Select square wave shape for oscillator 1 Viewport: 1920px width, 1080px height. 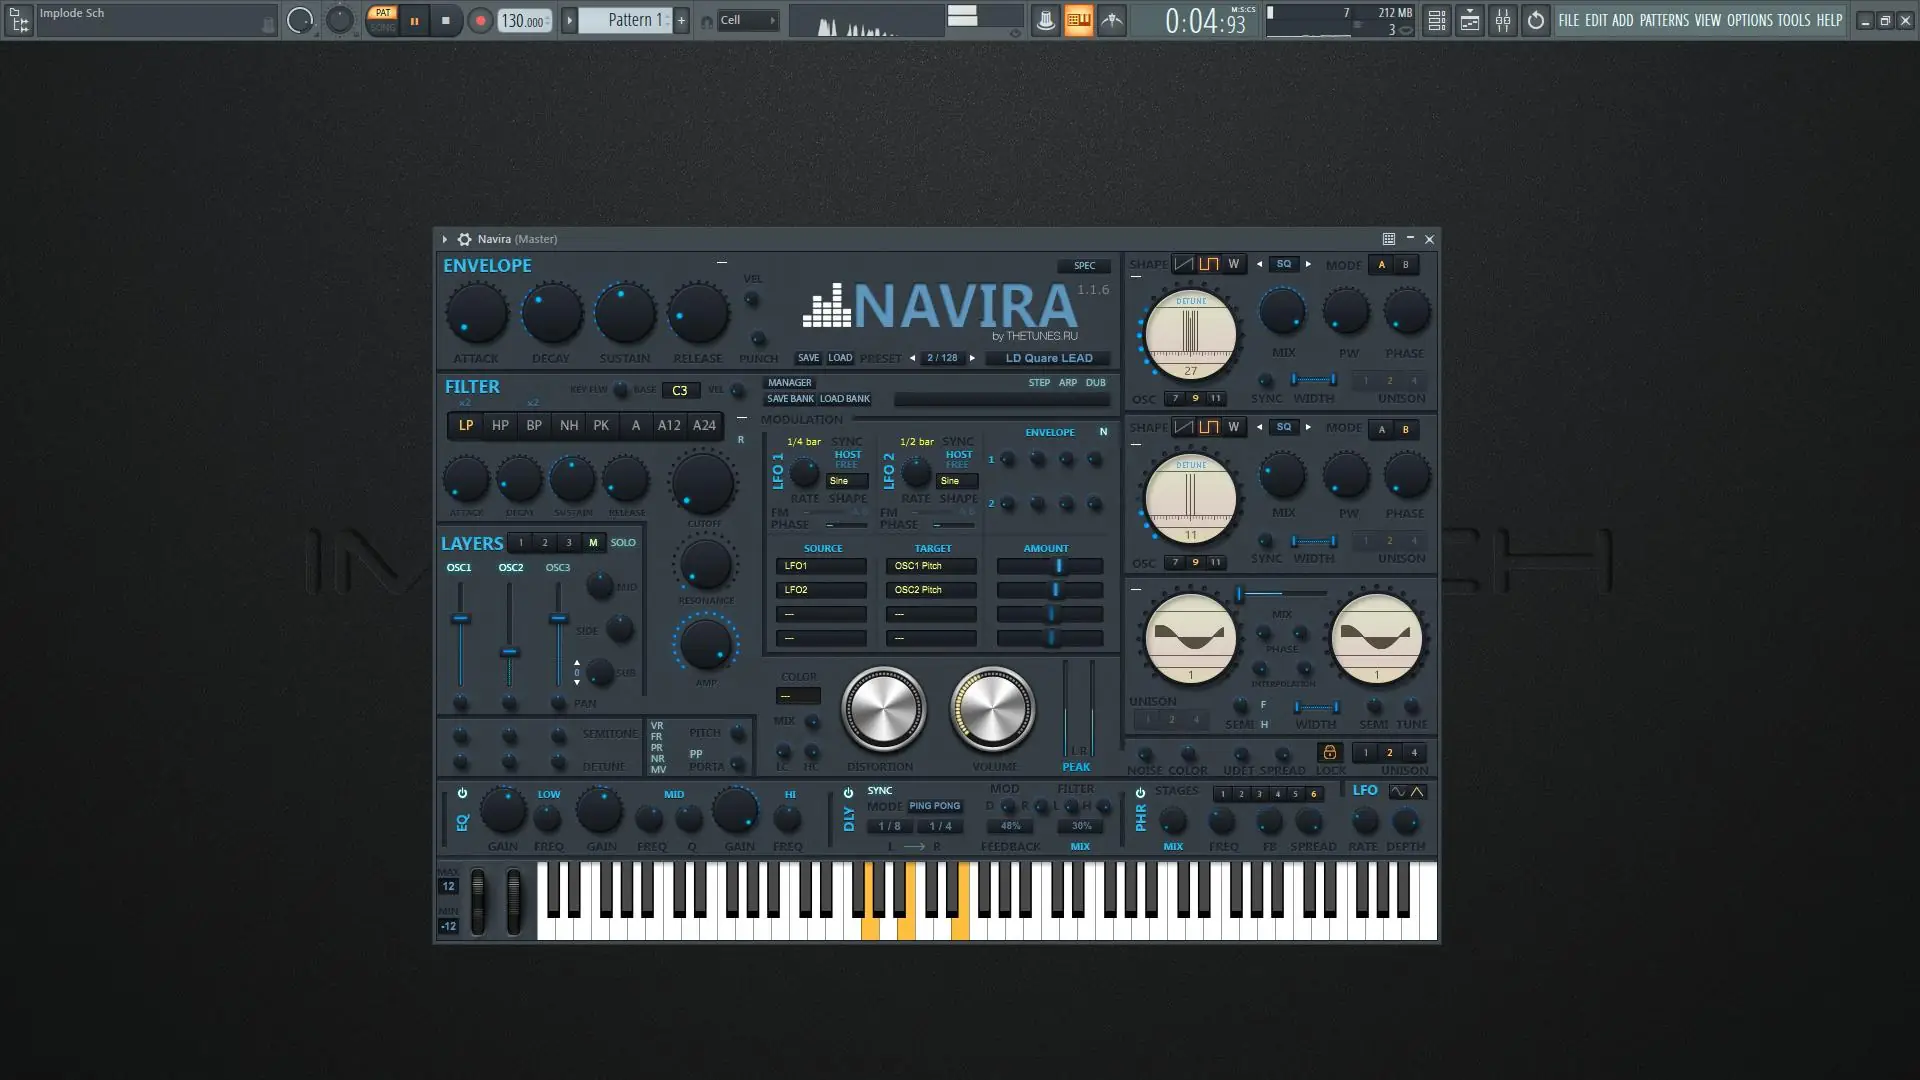pos(1209,264)
